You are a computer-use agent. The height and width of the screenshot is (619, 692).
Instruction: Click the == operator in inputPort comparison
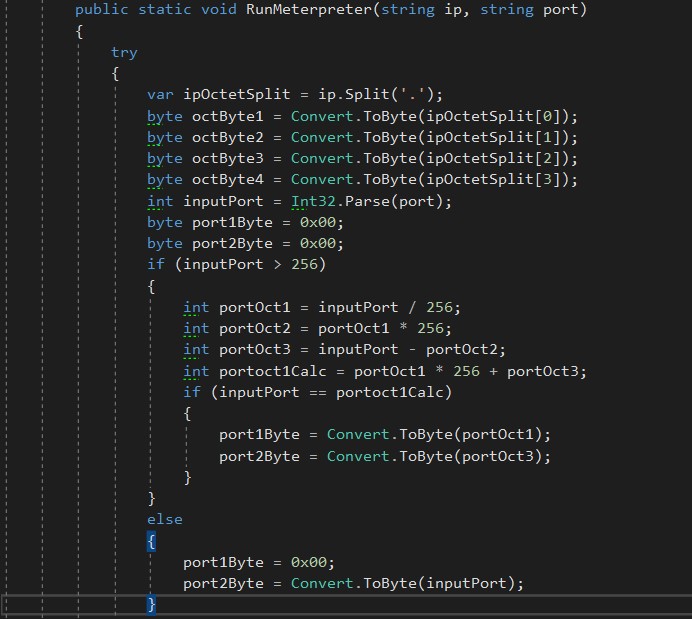pos(317,393)
